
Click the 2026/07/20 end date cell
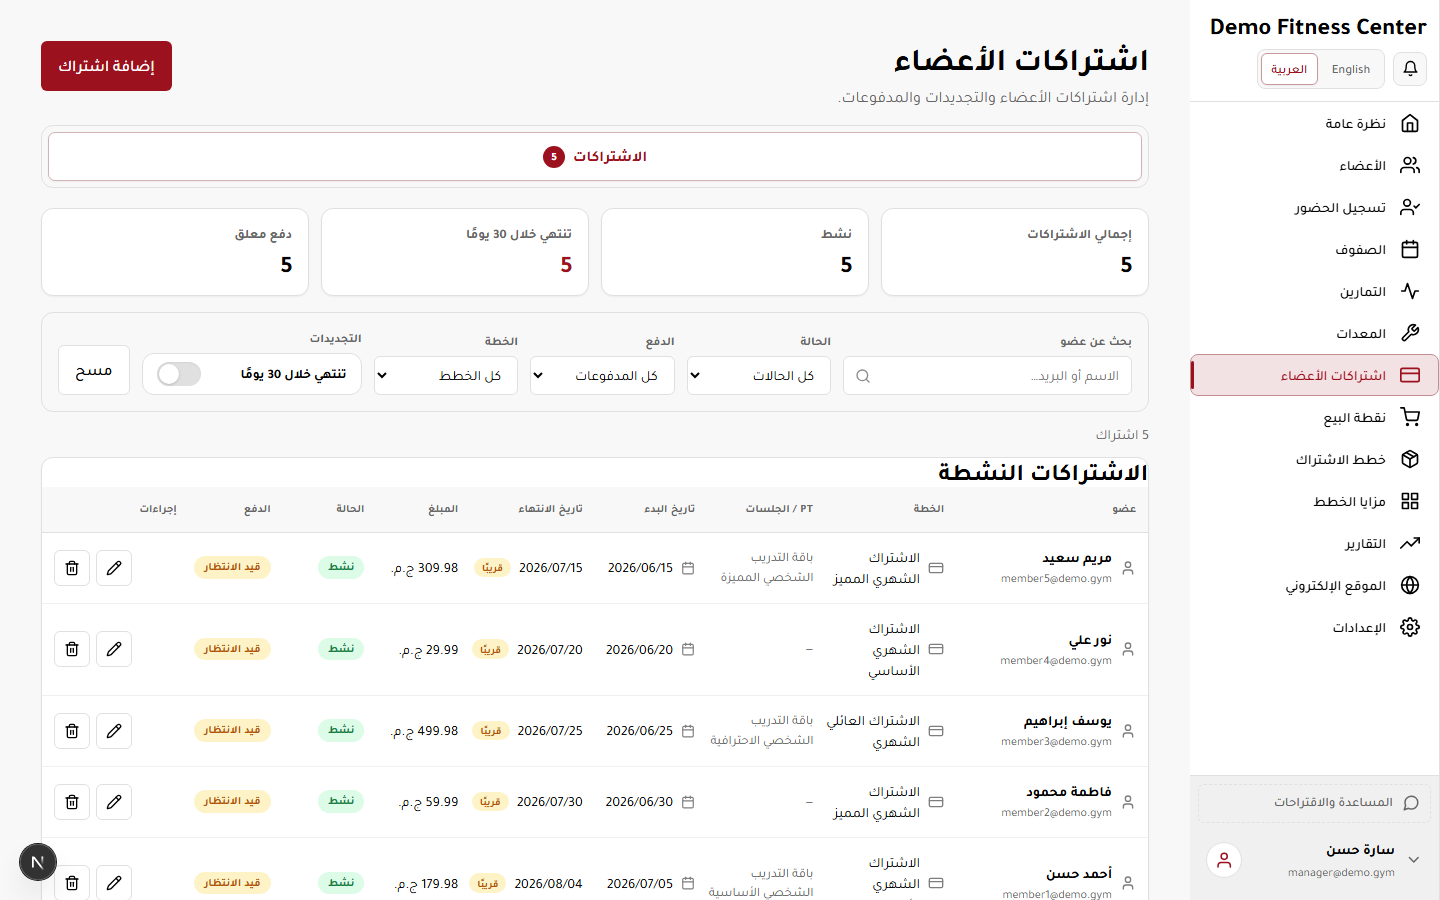[x=549, y=650]
